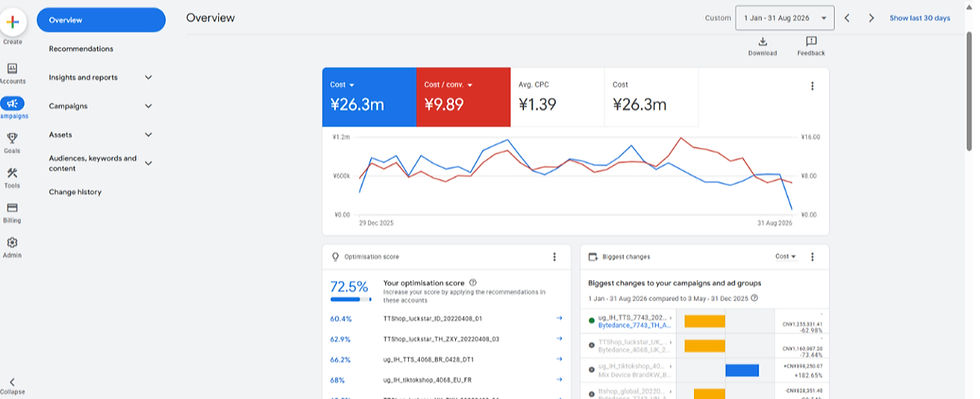Click the -62.98% change value
This screenshot has height=399, width=980.
point(811,331)
